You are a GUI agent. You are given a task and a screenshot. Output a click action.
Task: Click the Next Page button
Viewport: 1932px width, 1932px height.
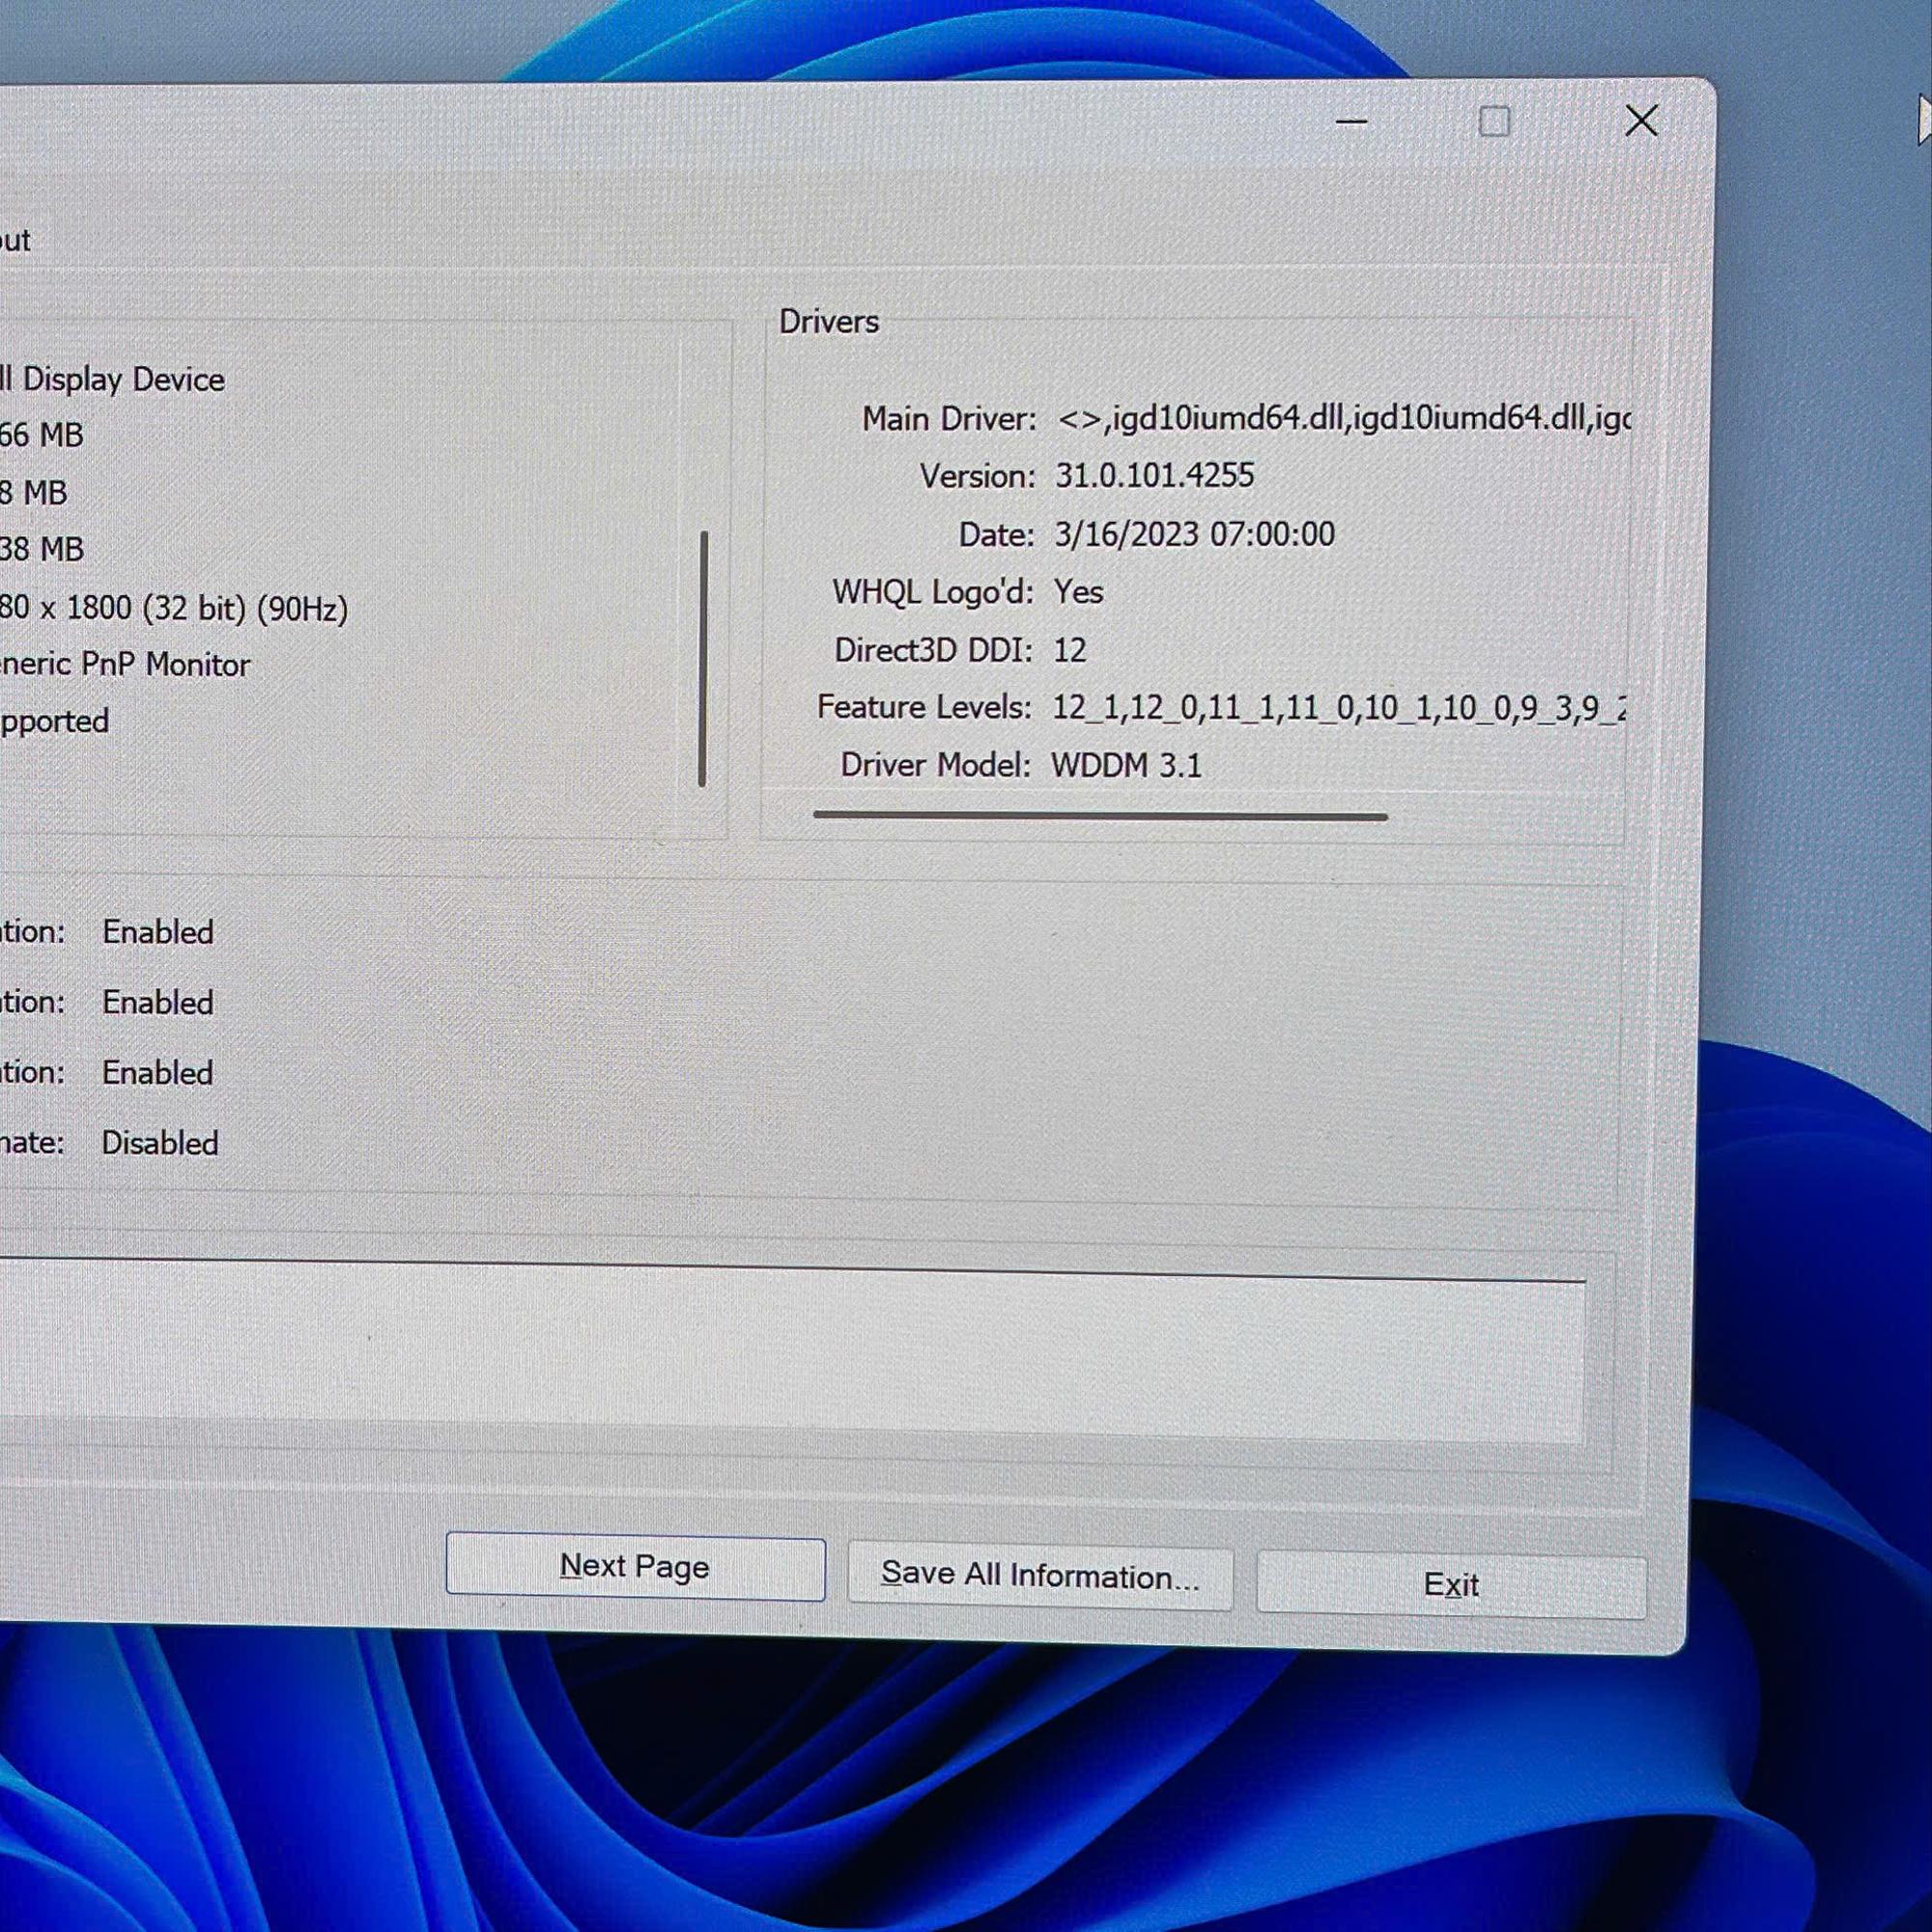635,1566
